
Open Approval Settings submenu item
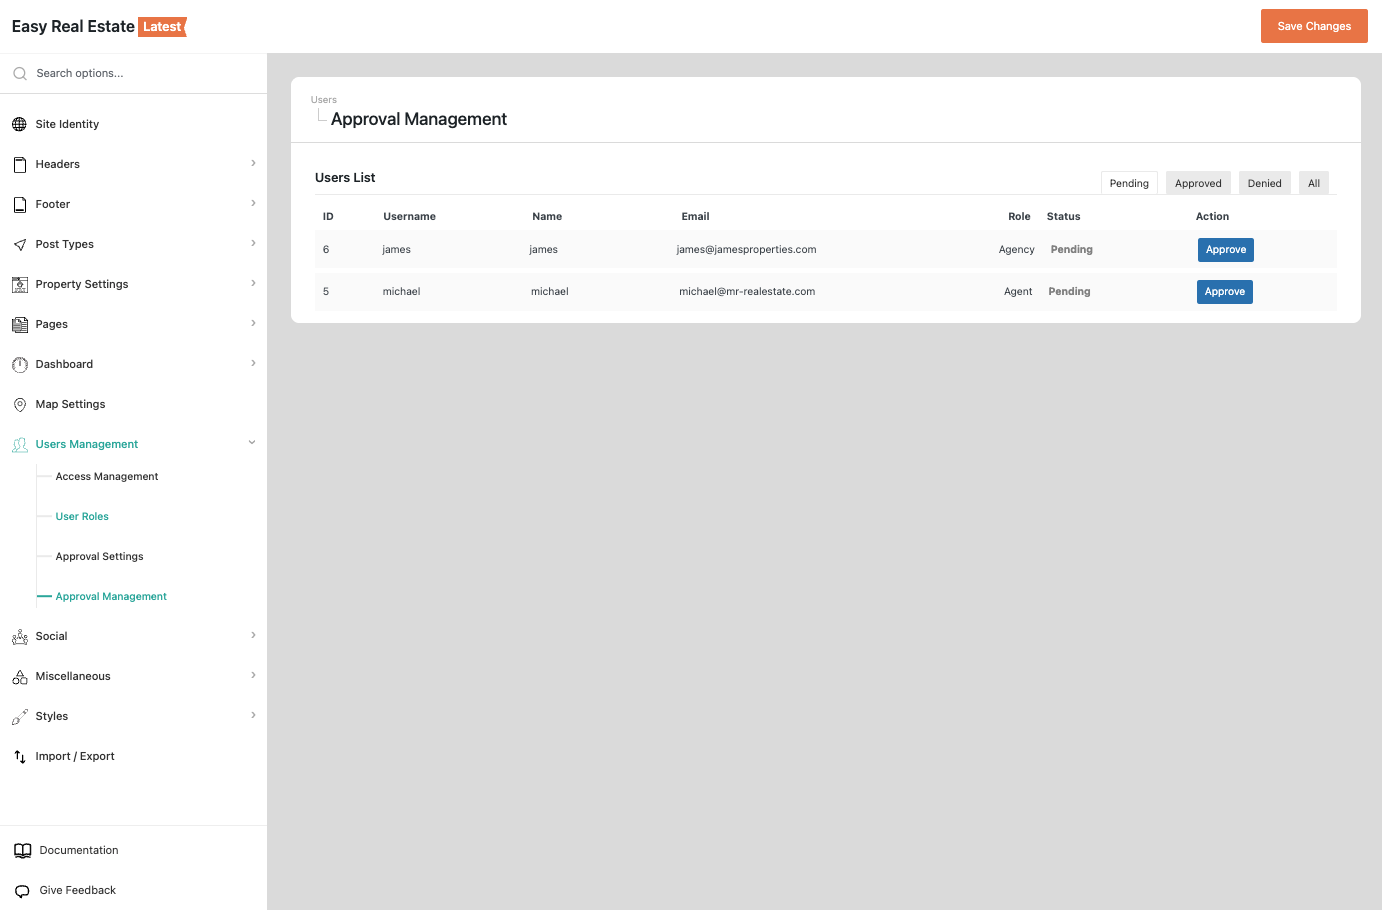pyautogui.click(x=99, y=556)
